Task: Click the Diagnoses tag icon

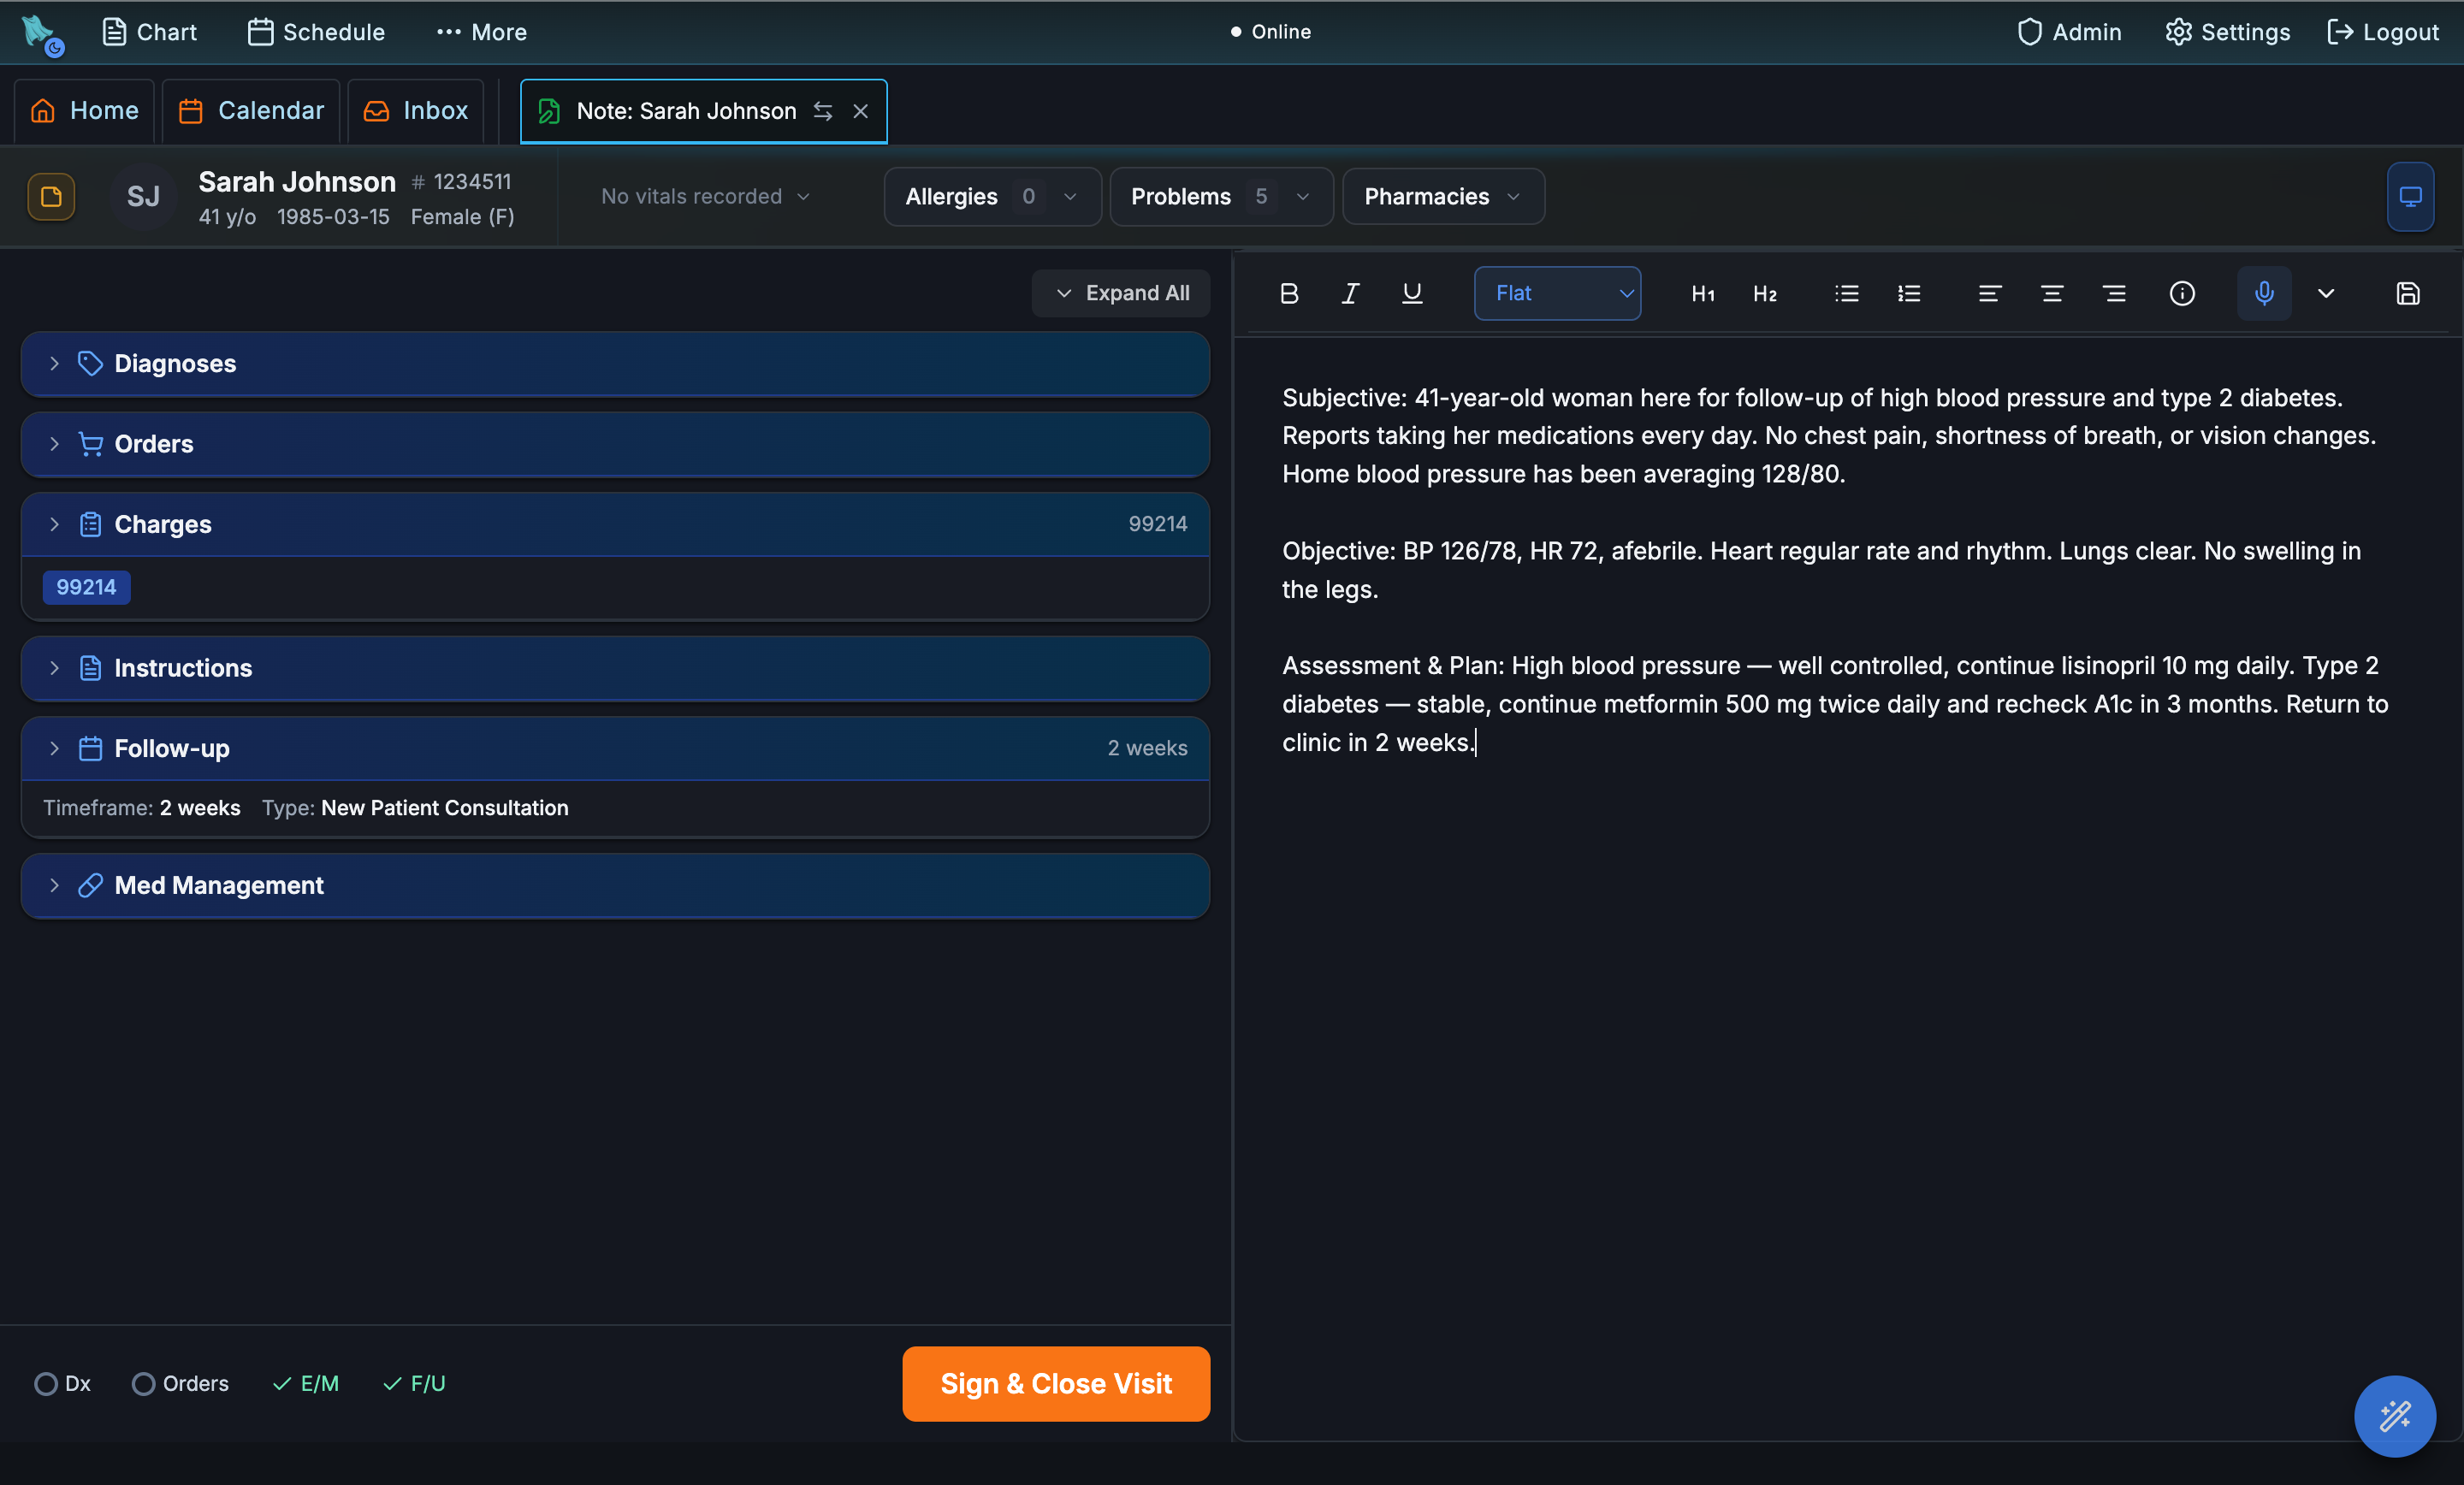Action: point(90,363)
